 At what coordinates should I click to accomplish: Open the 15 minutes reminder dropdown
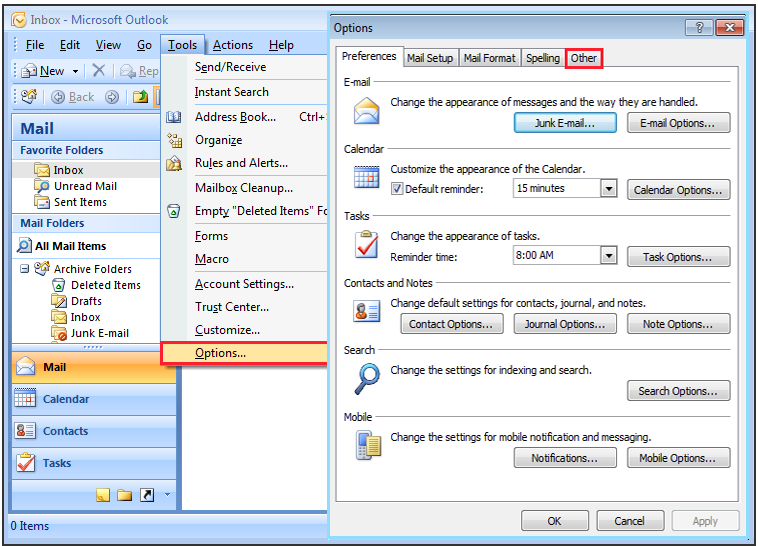[x=609, y=188]
